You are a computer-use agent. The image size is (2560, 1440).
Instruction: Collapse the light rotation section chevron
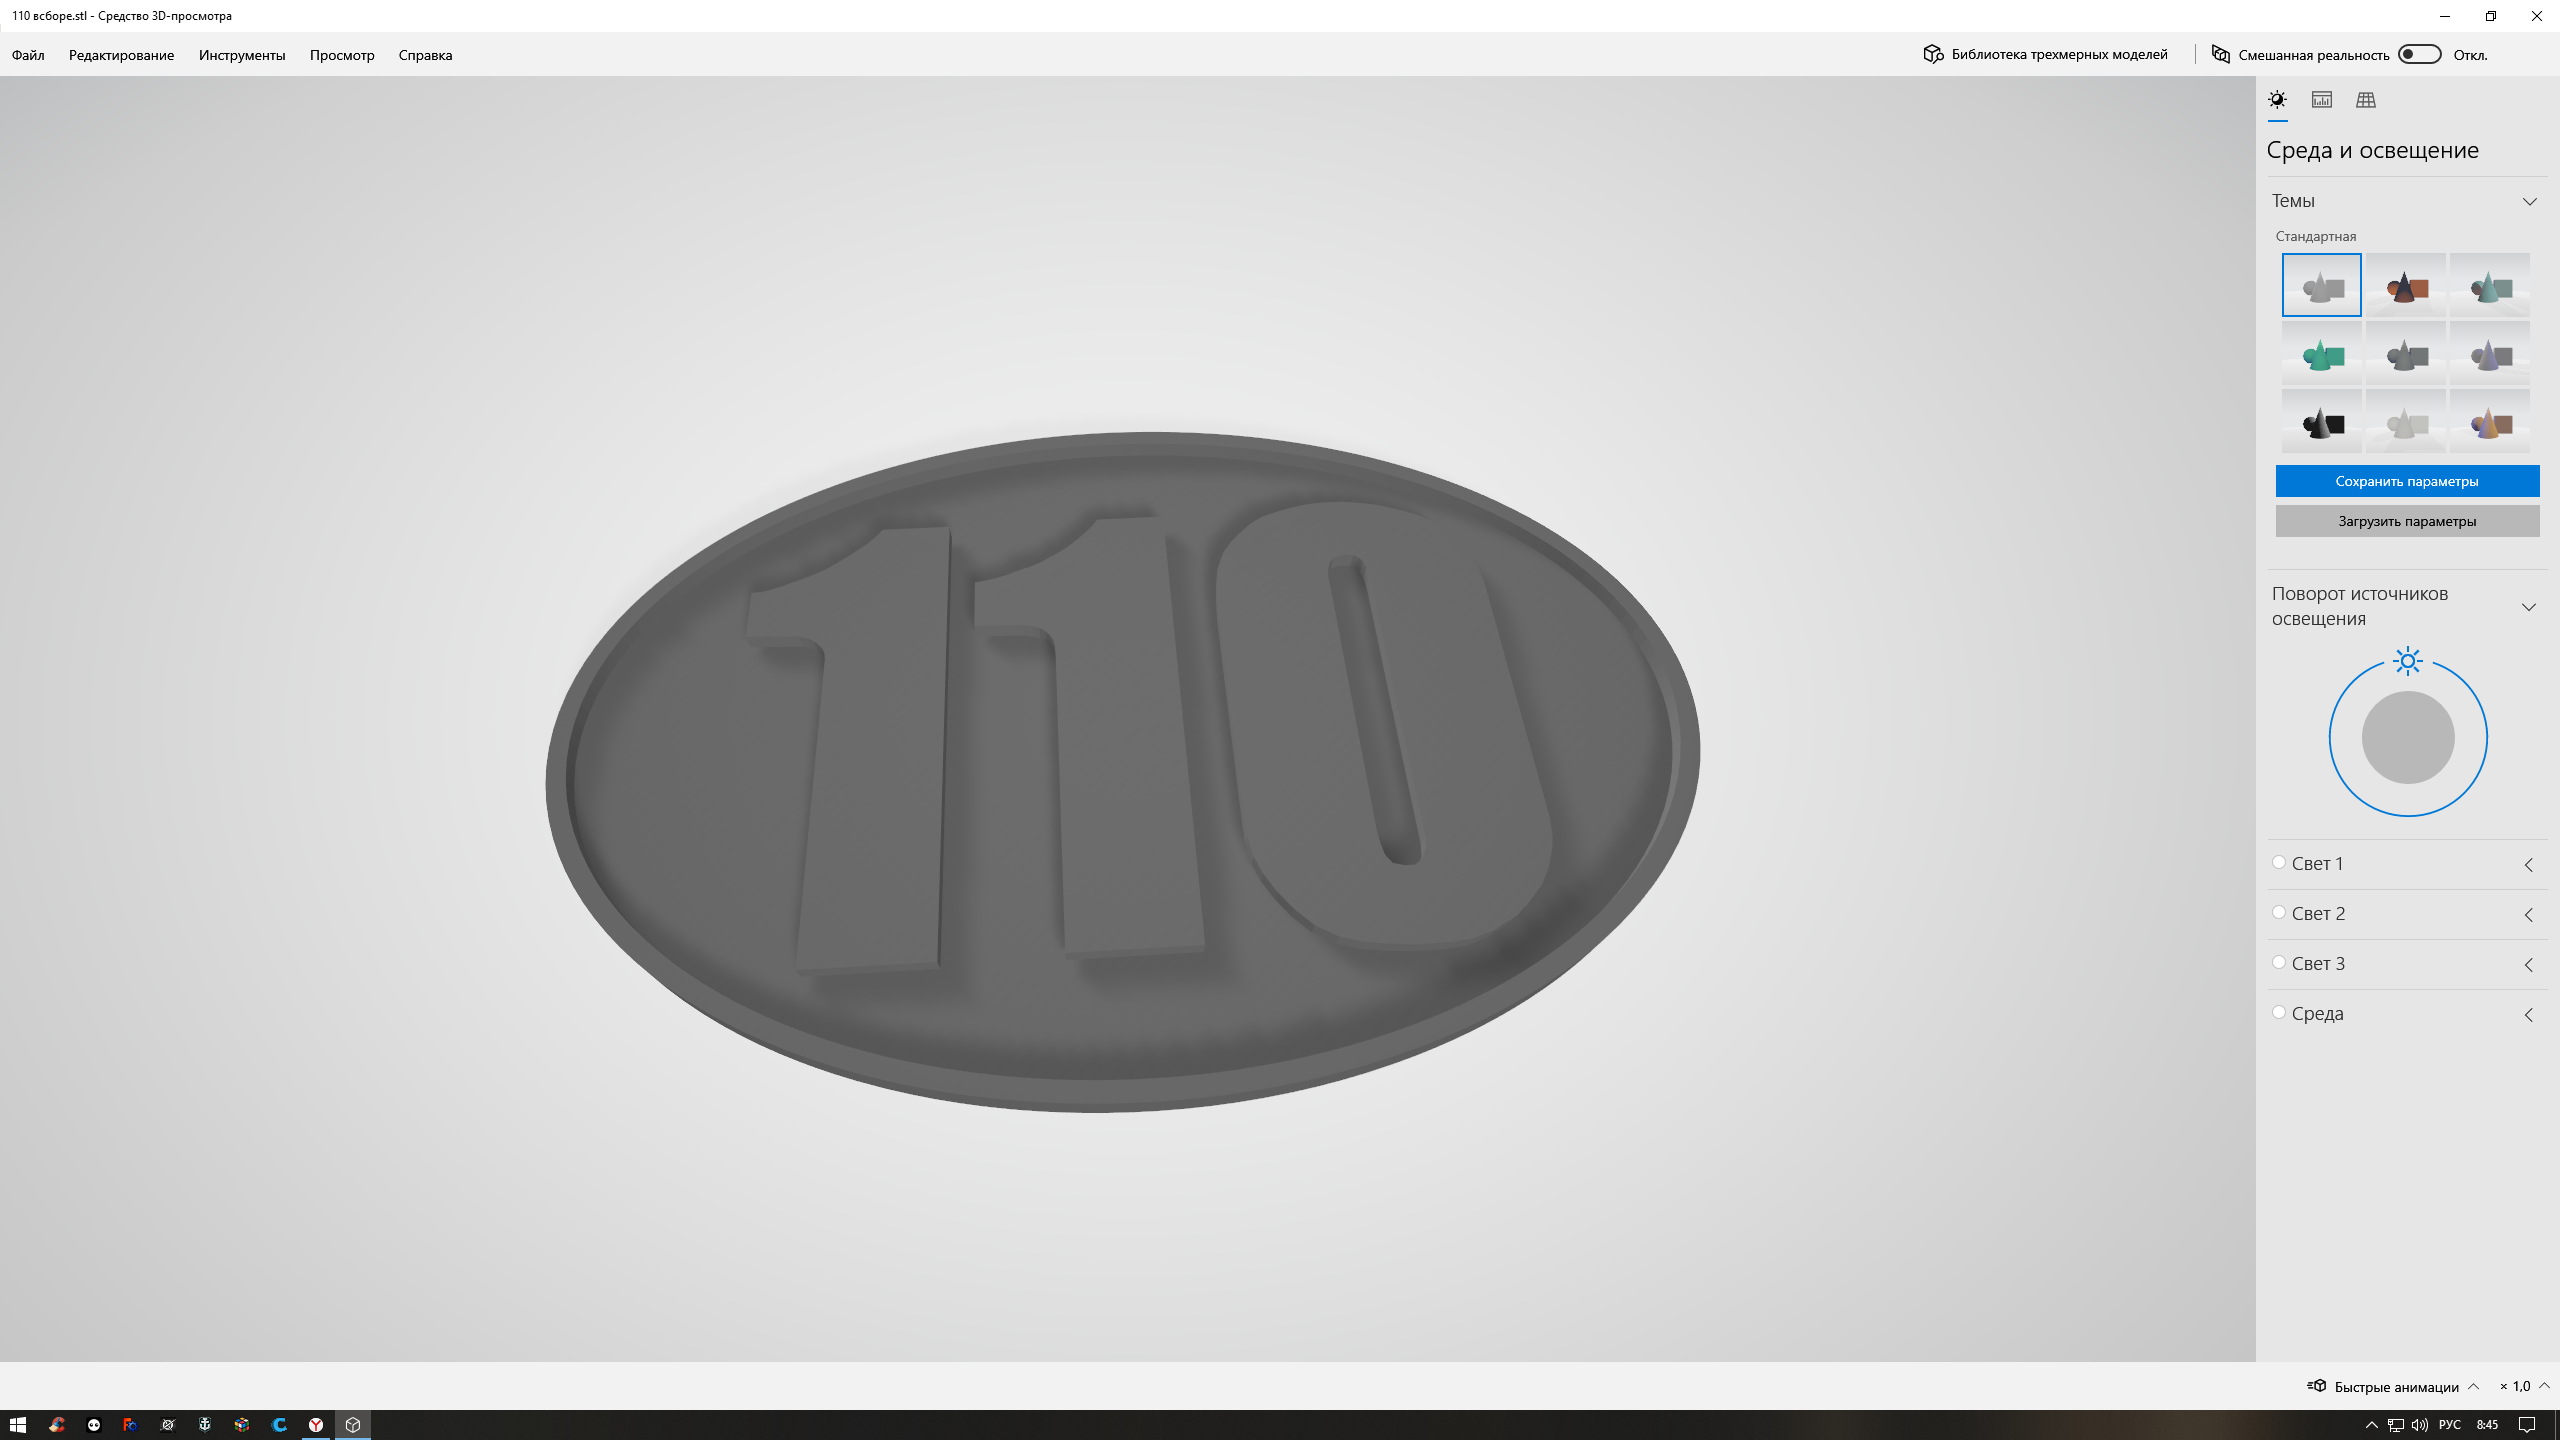click(2529, 607)
